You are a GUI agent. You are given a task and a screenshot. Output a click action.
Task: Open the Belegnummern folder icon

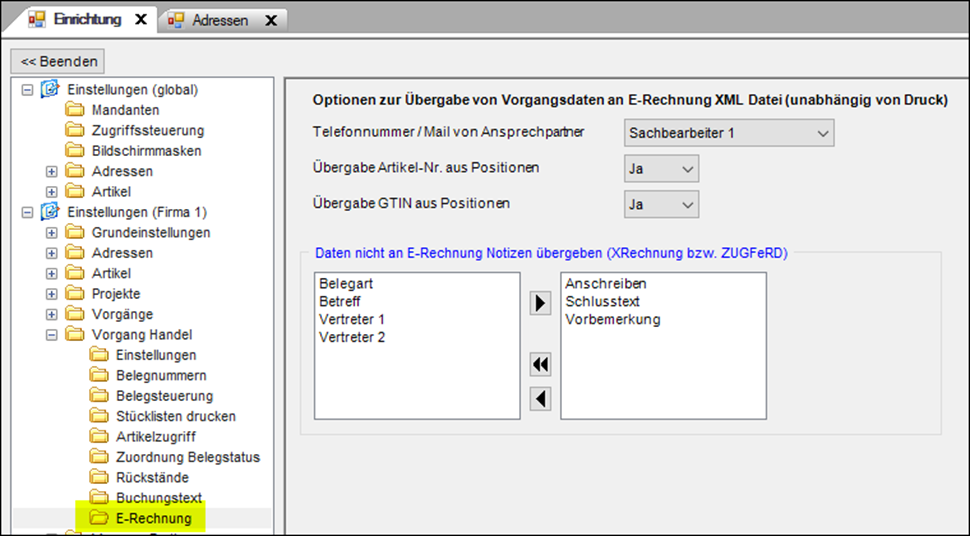(99, 376)
